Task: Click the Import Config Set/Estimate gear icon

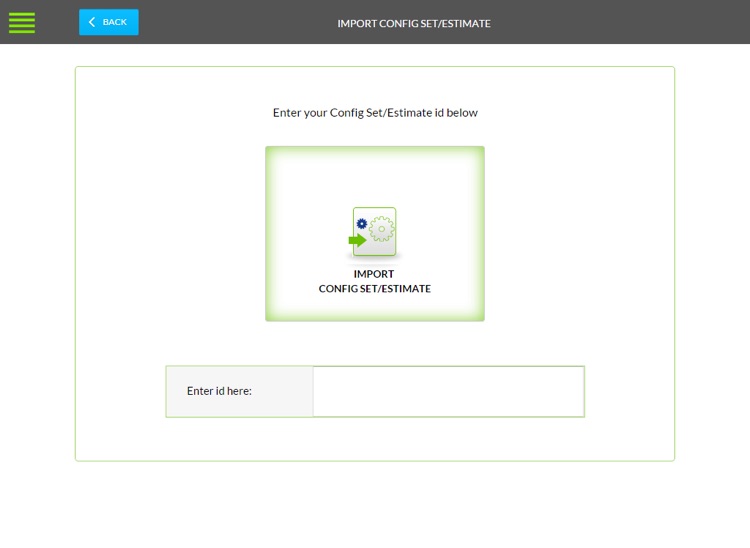Action: [x=373, y=233]
